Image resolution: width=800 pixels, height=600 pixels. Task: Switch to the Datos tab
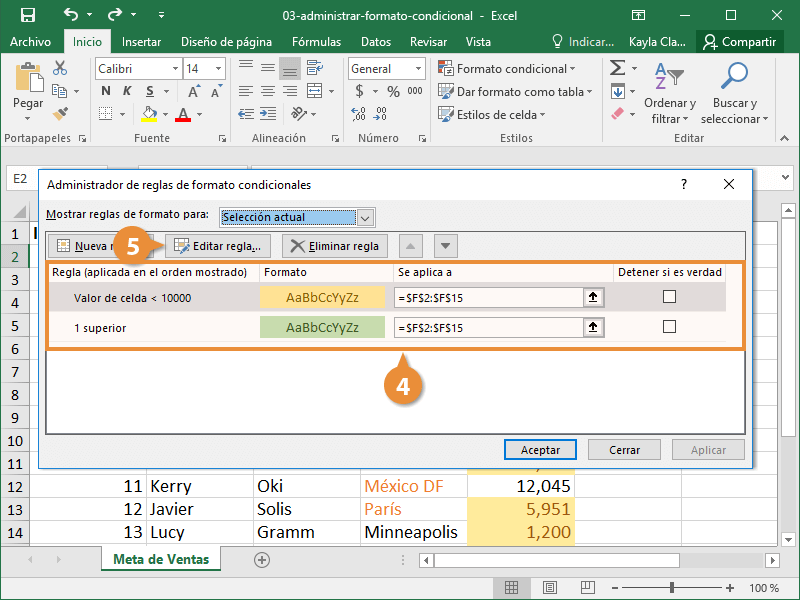pyautogui.click(x=376, y=42)
